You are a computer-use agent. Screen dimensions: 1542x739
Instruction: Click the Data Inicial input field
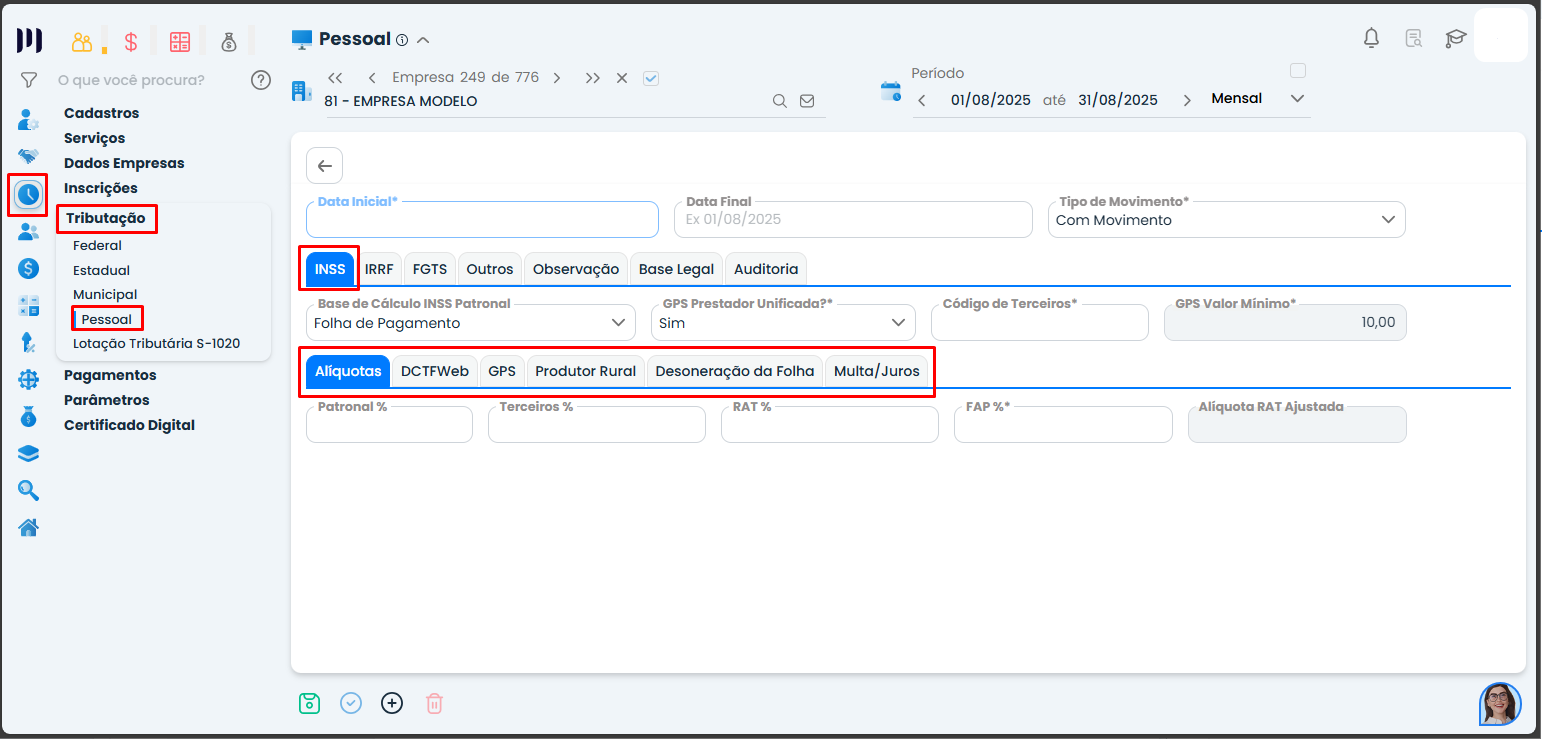click(482, 221)
